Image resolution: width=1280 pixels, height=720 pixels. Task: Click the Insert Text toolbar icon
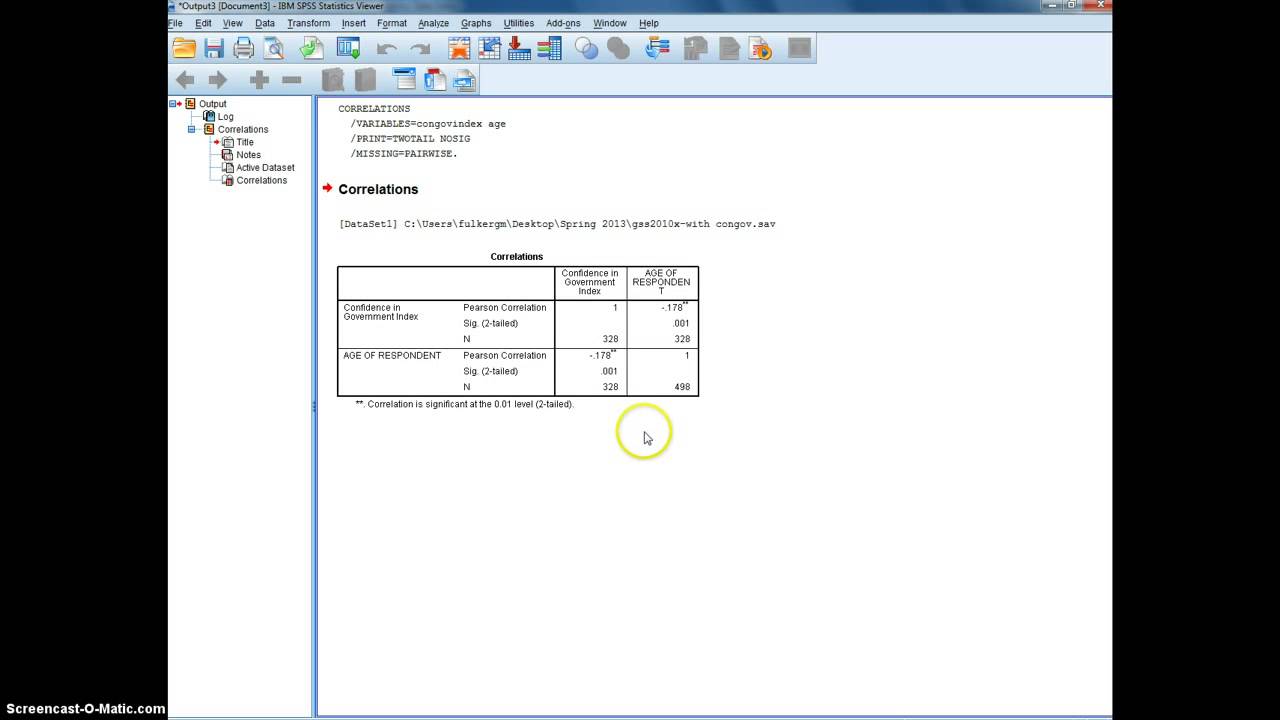(464, 80)
